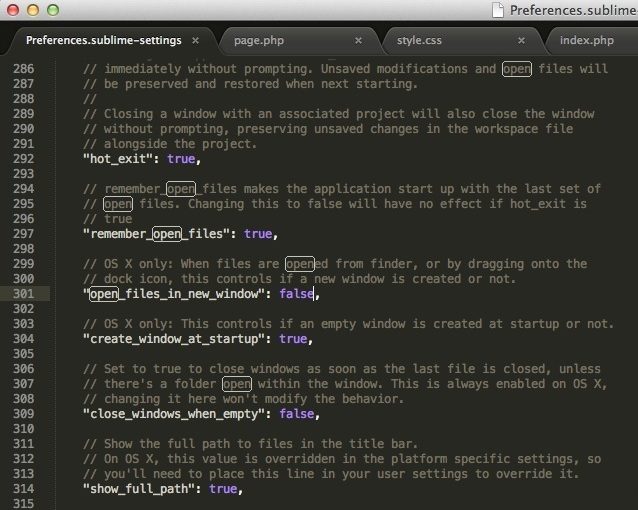The width and height of the screenshot is (638, 510).
Task: Click highlighted "open" on line 307
Action: click(x=237, y=384)
